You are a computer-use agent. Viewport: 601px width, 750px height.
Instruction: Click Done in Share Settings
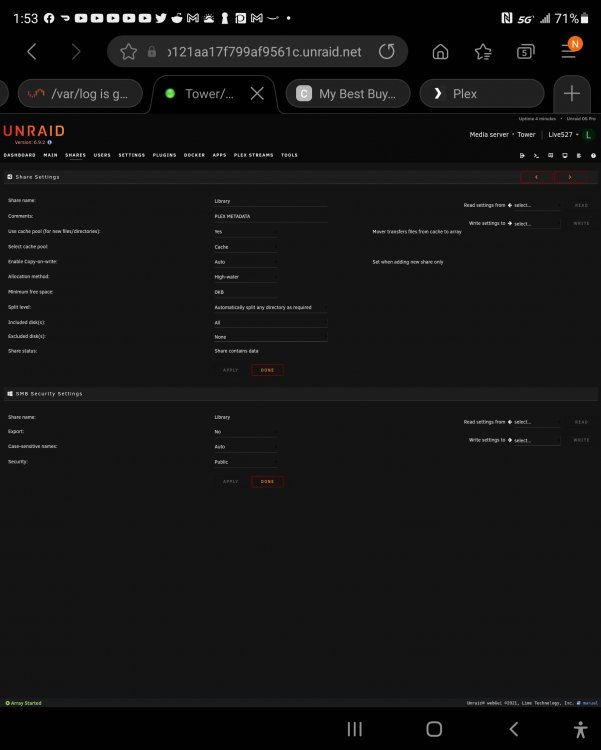[267, 370]
